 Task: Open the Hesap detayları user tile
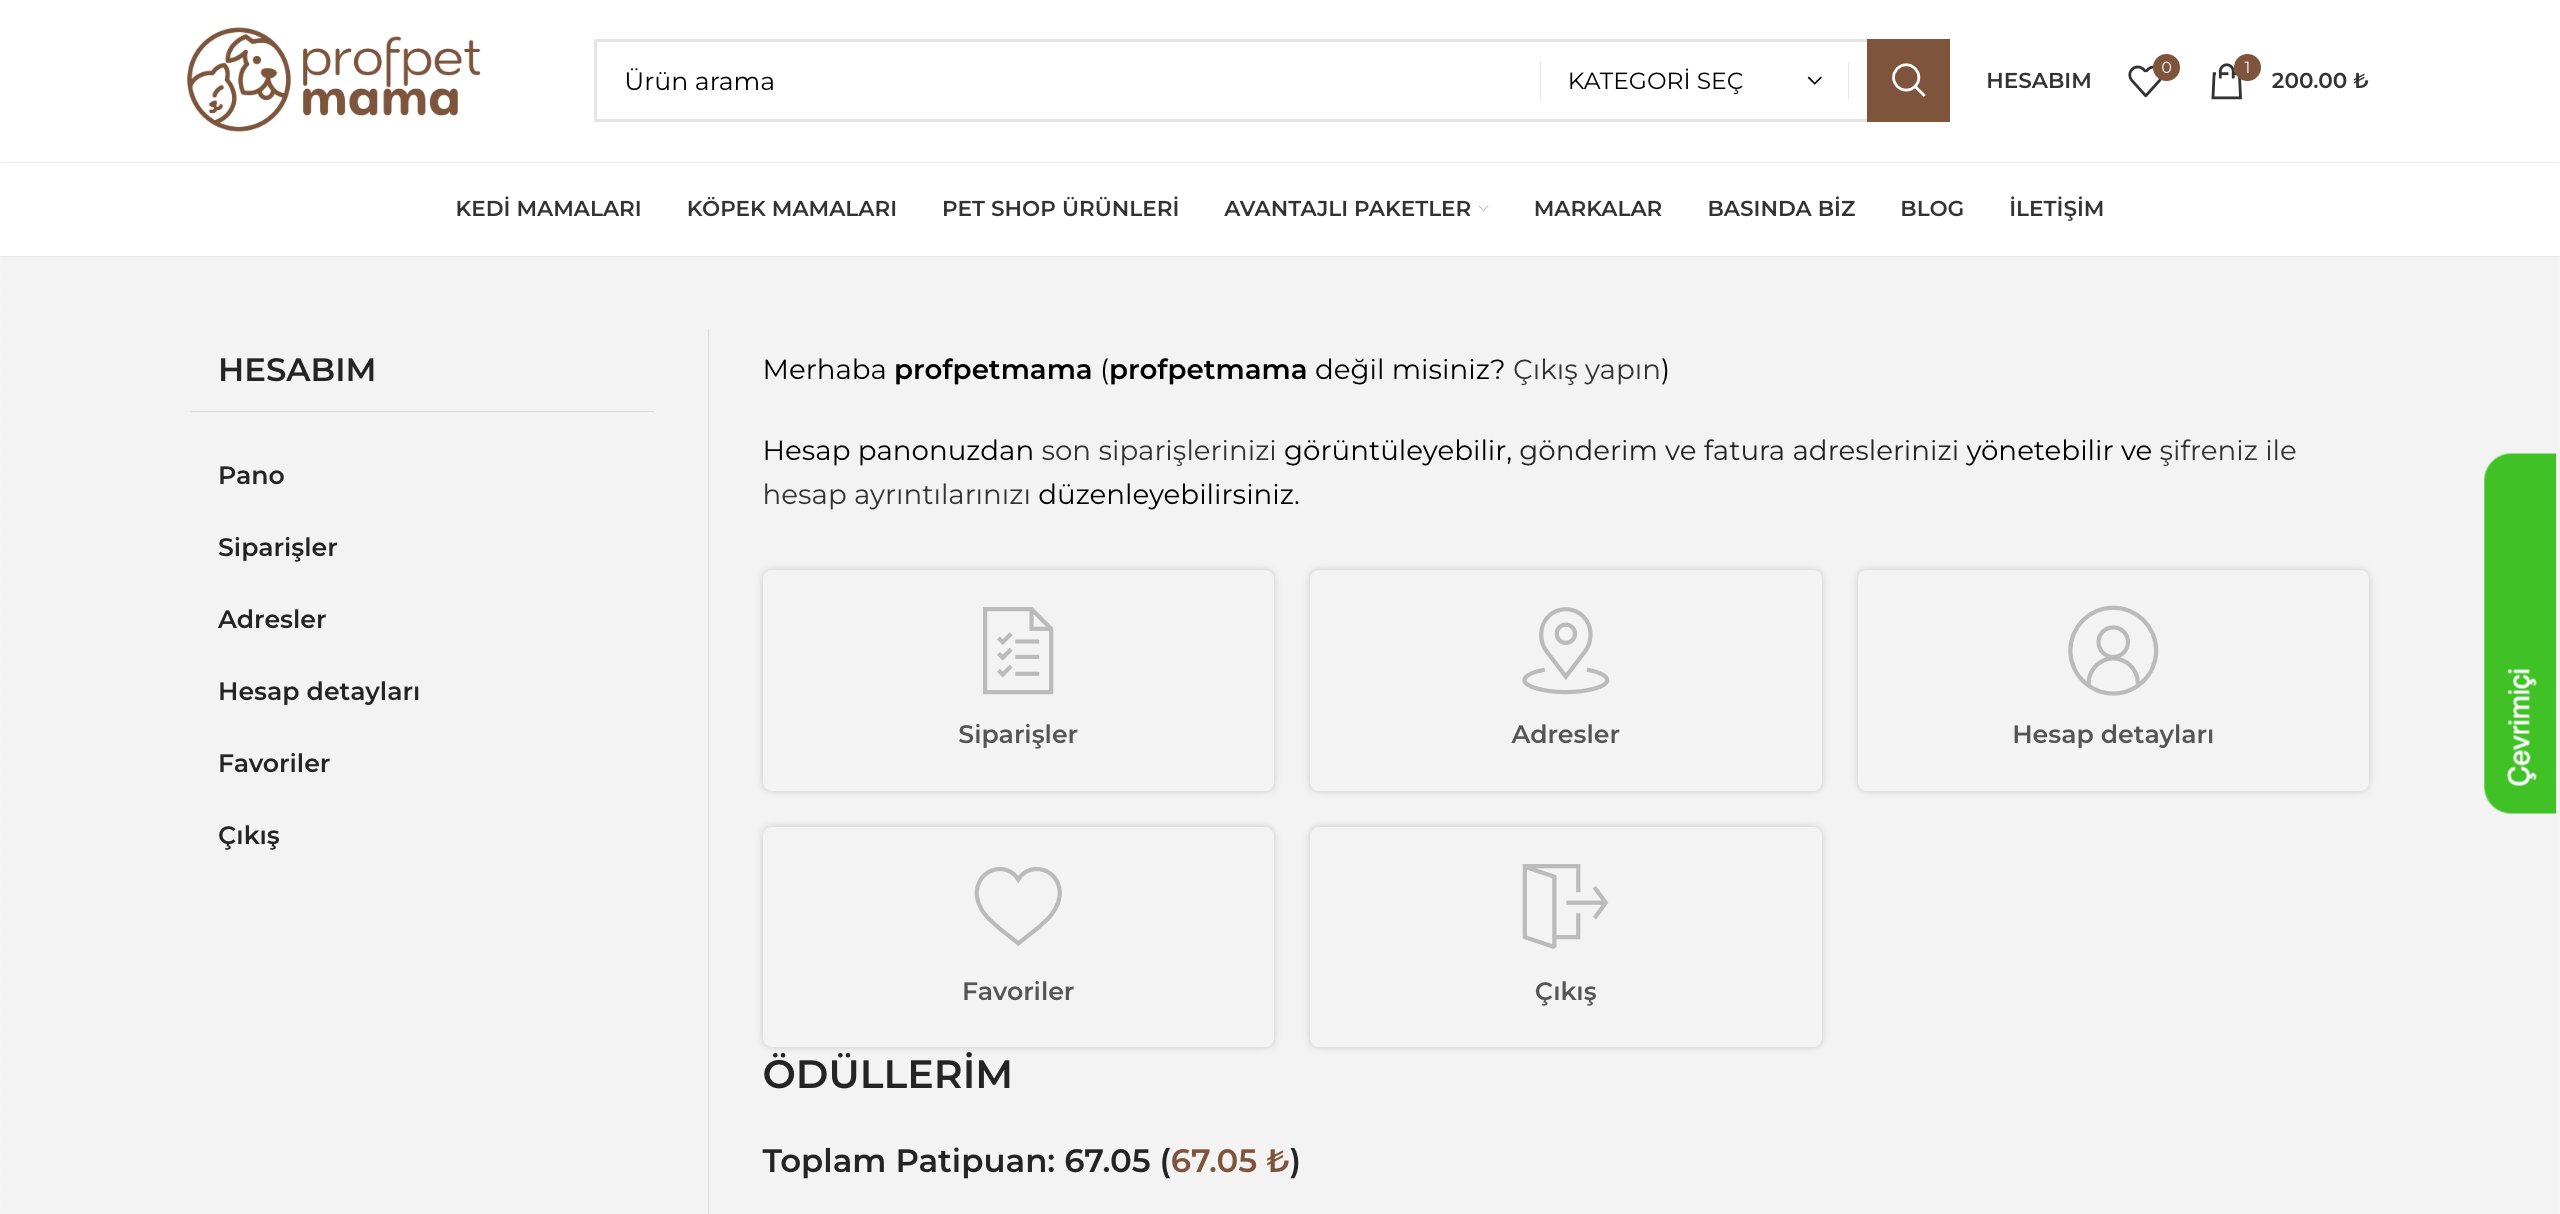pyautogui.click(x=2112, y=680)
